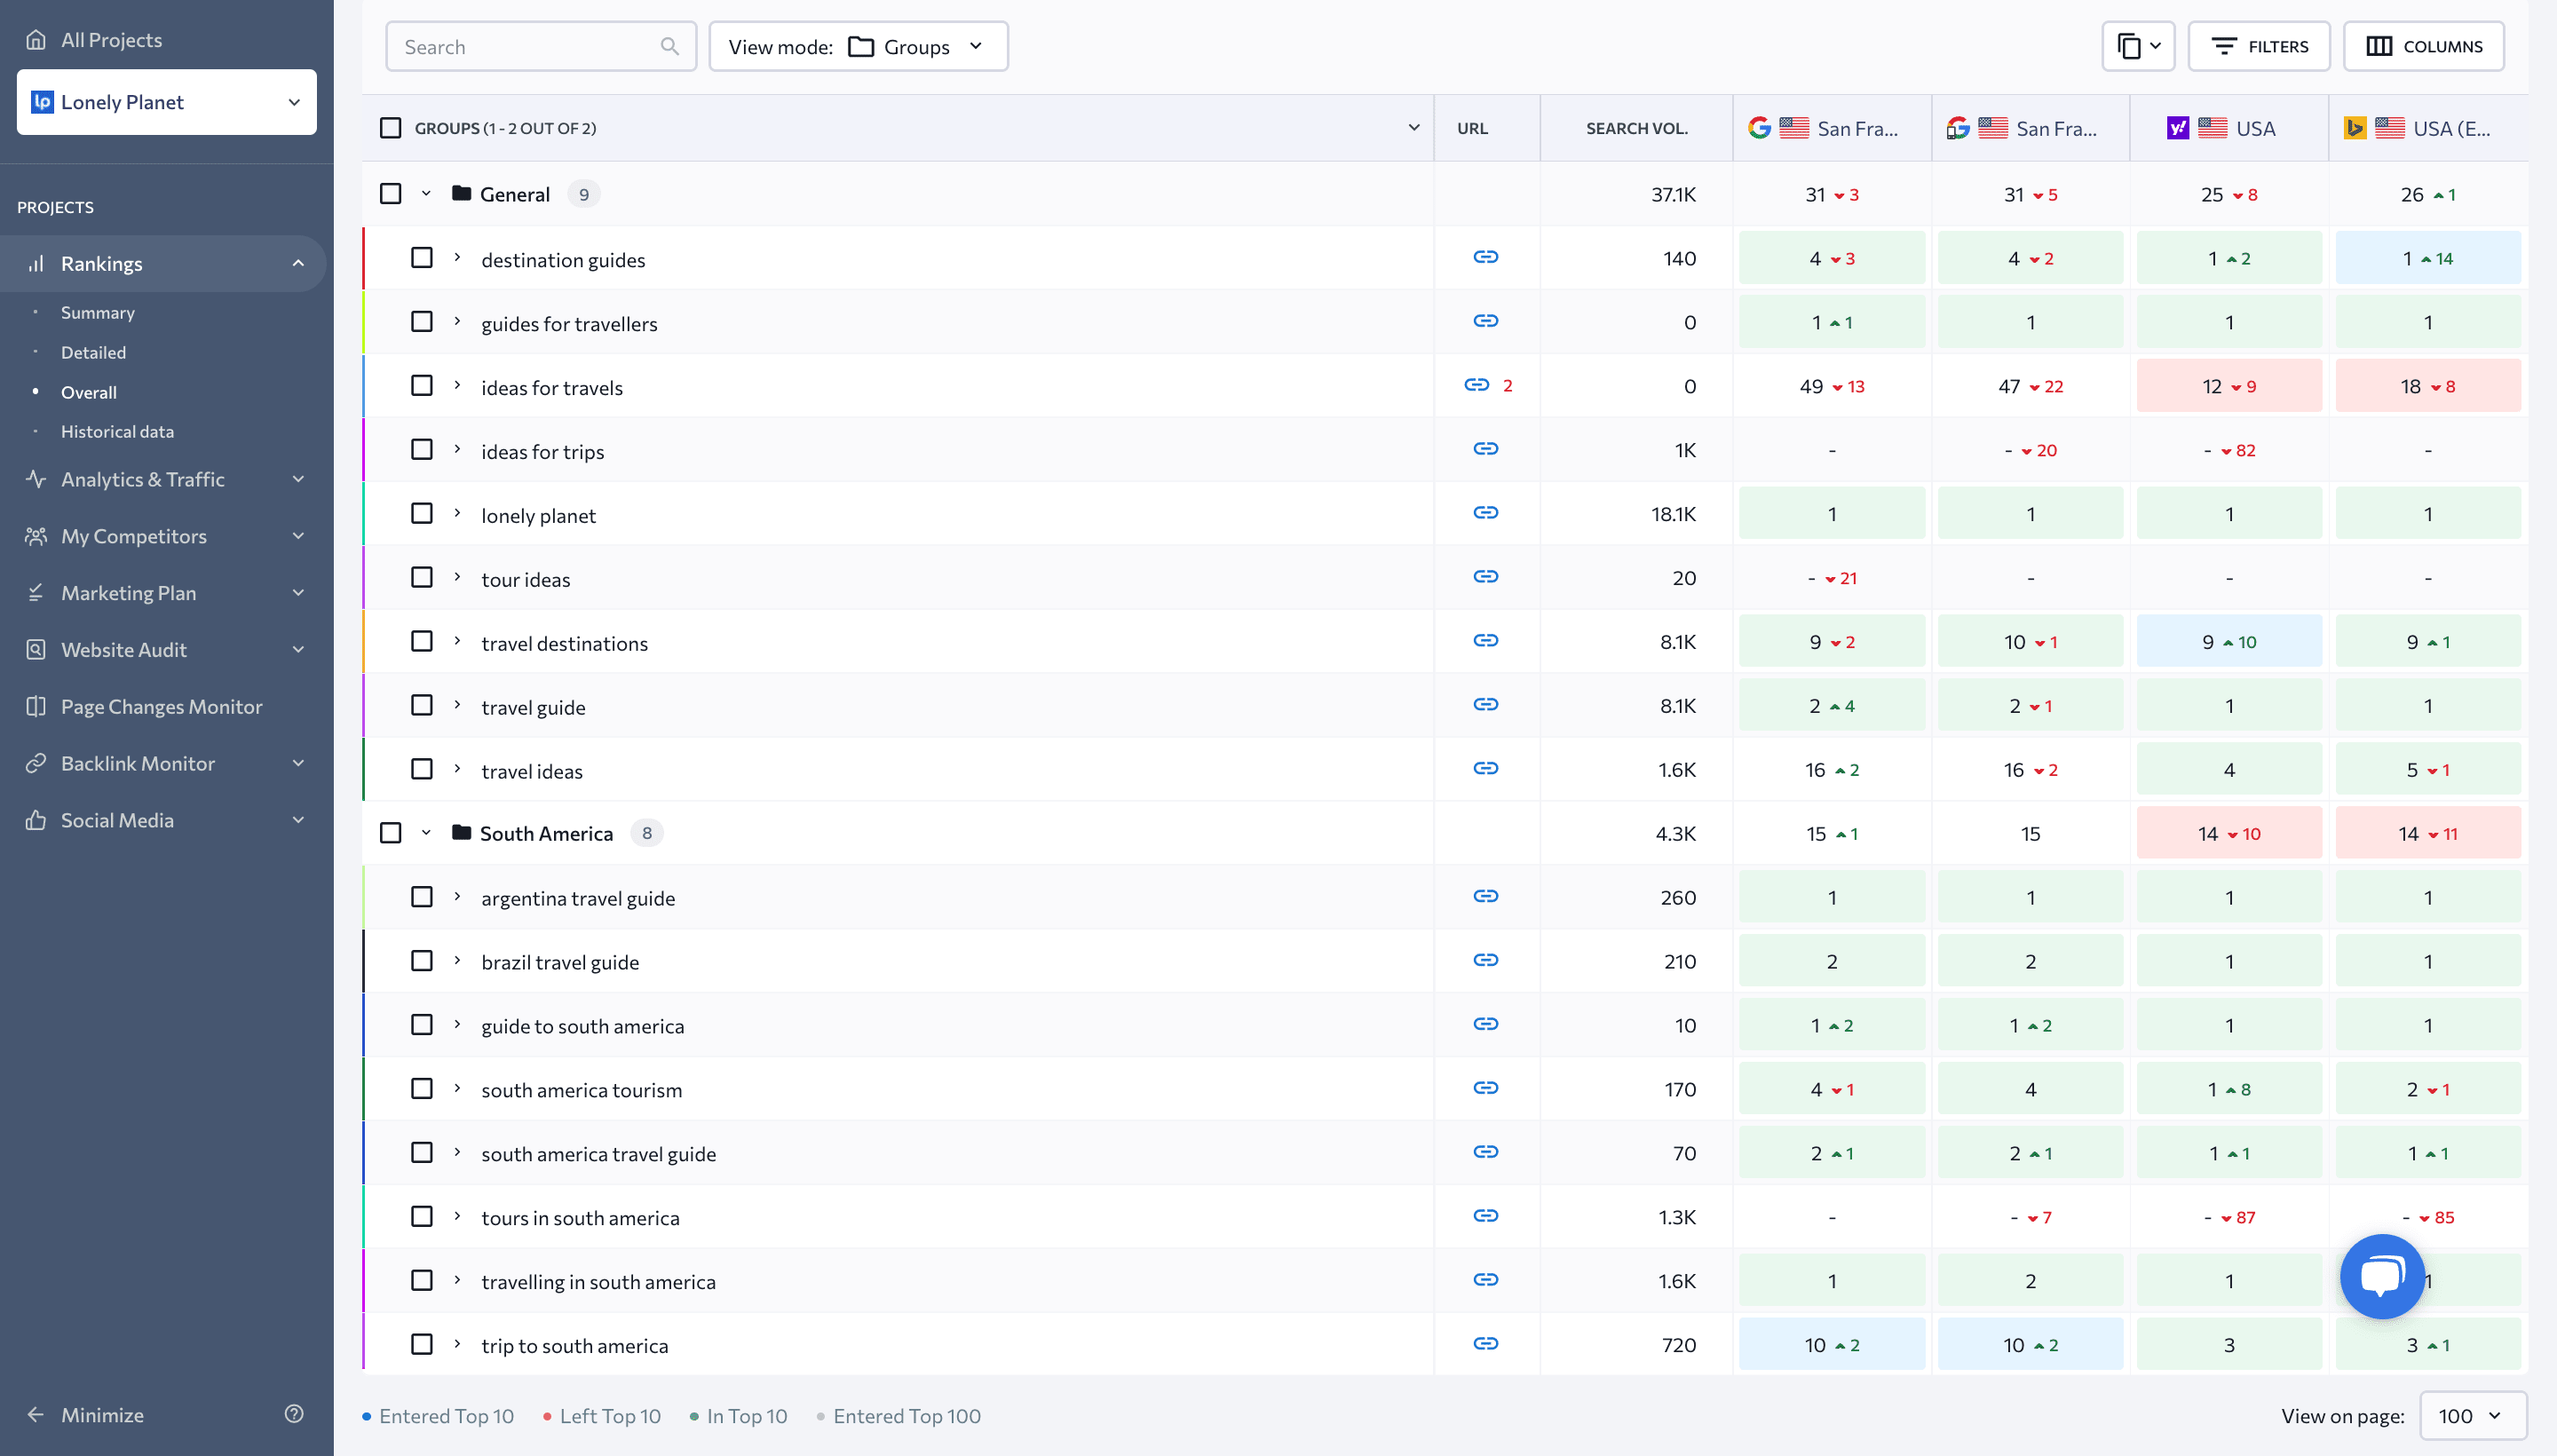Expand the destination guides keyword row
This screenshot has height=1456, width=2557.
click(x=460, y=258)
